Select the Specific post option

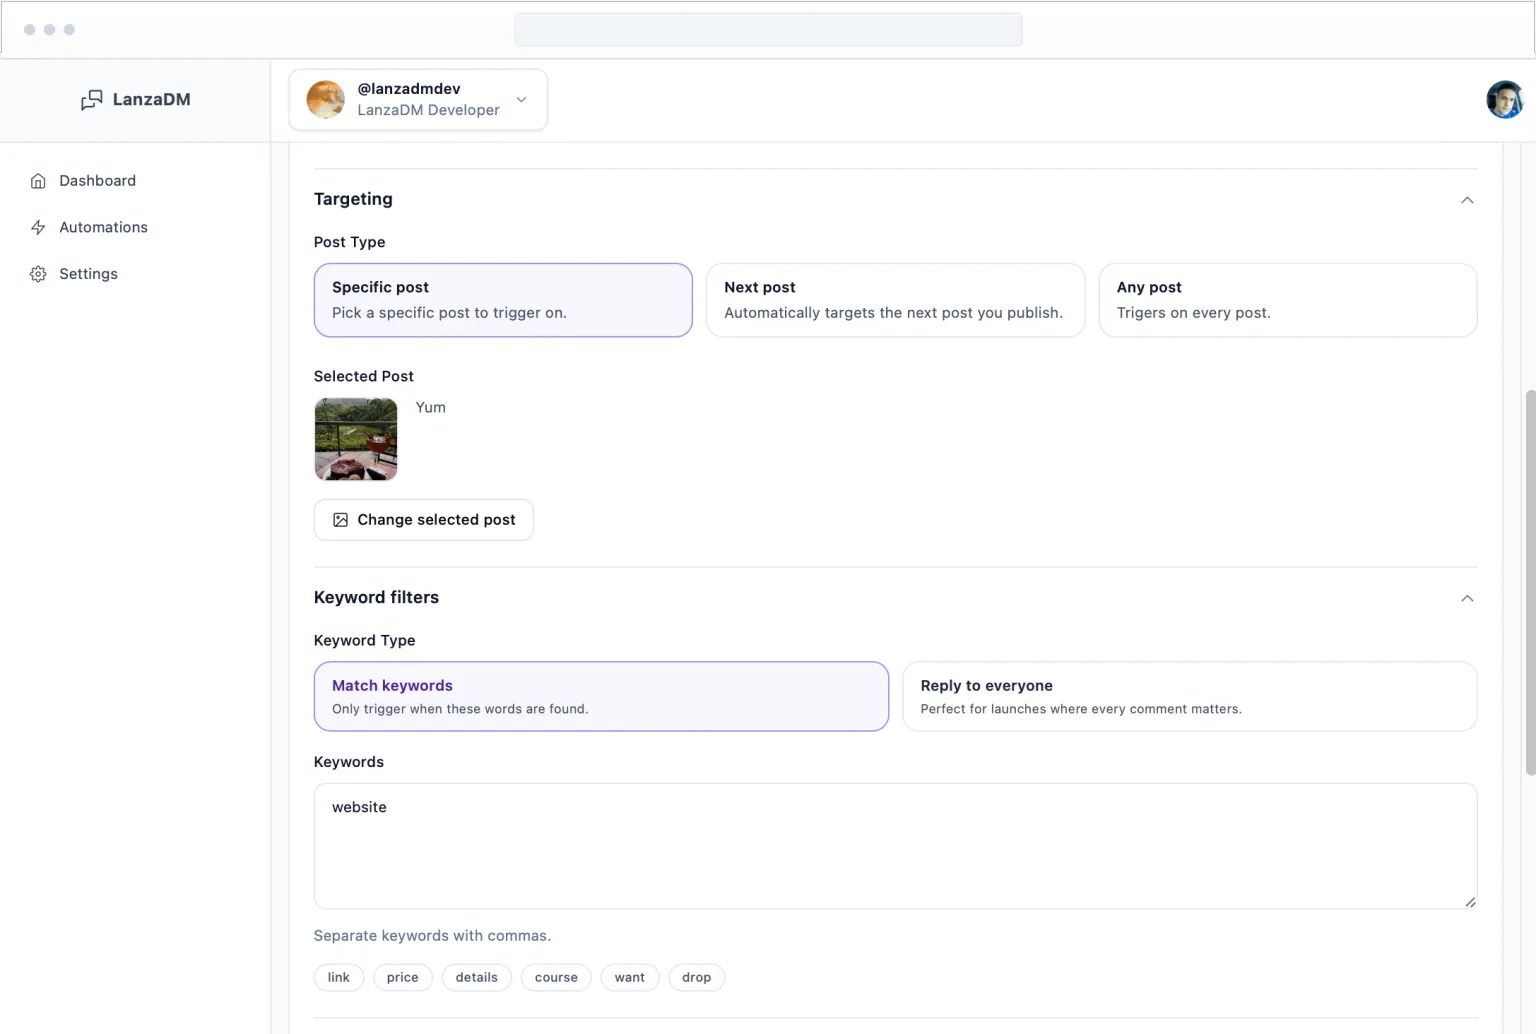[x=502, y=300]
